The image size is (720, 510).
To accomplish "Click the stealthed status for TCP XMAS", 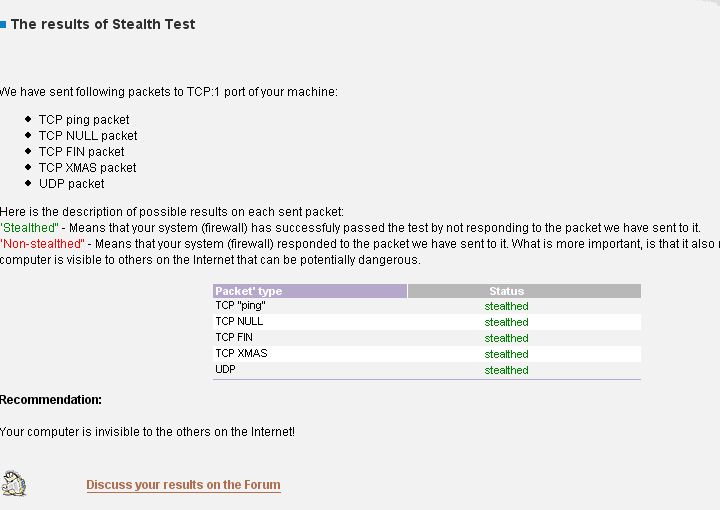I will coord(506,354).
